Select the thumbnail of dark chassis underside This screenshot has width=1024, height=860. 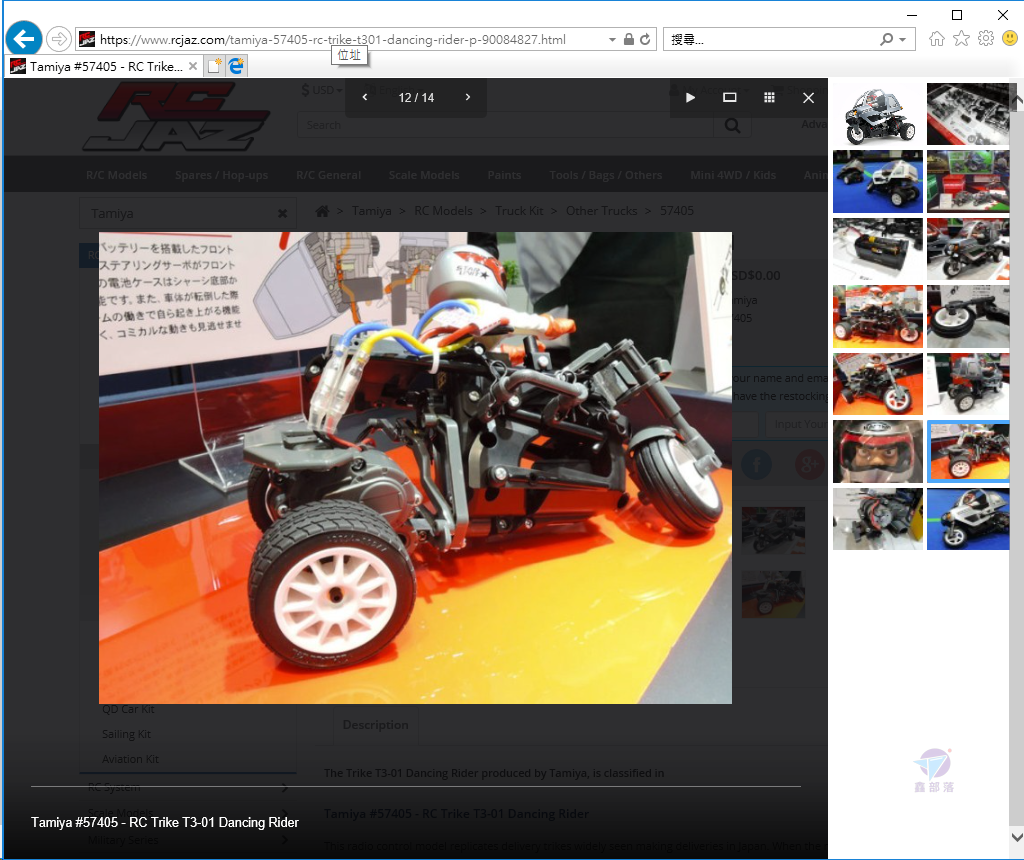[x=878, y=519]
